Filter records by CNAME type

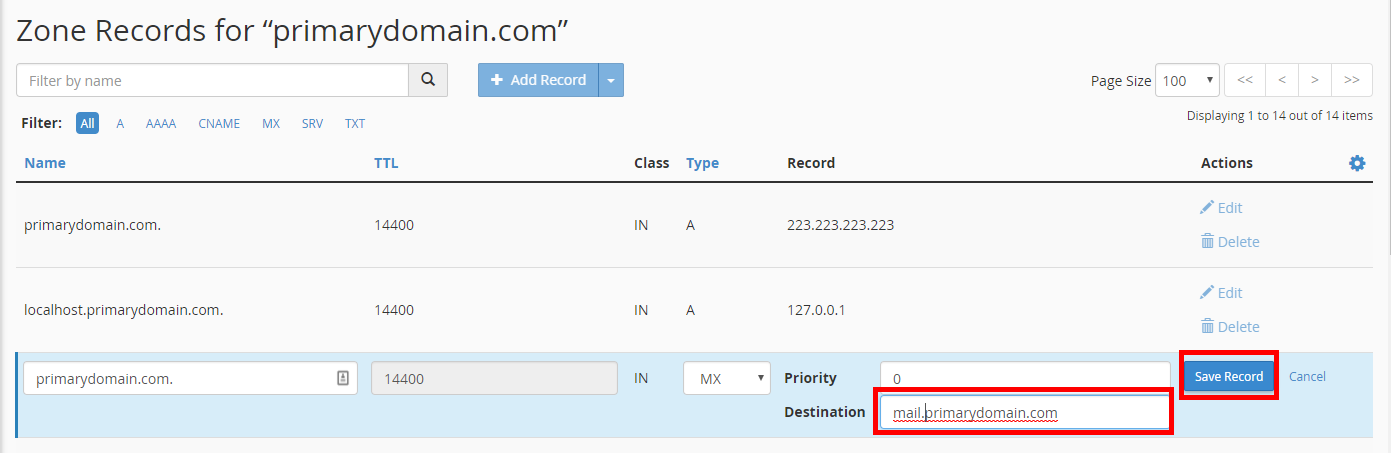[x=219, y=124]
